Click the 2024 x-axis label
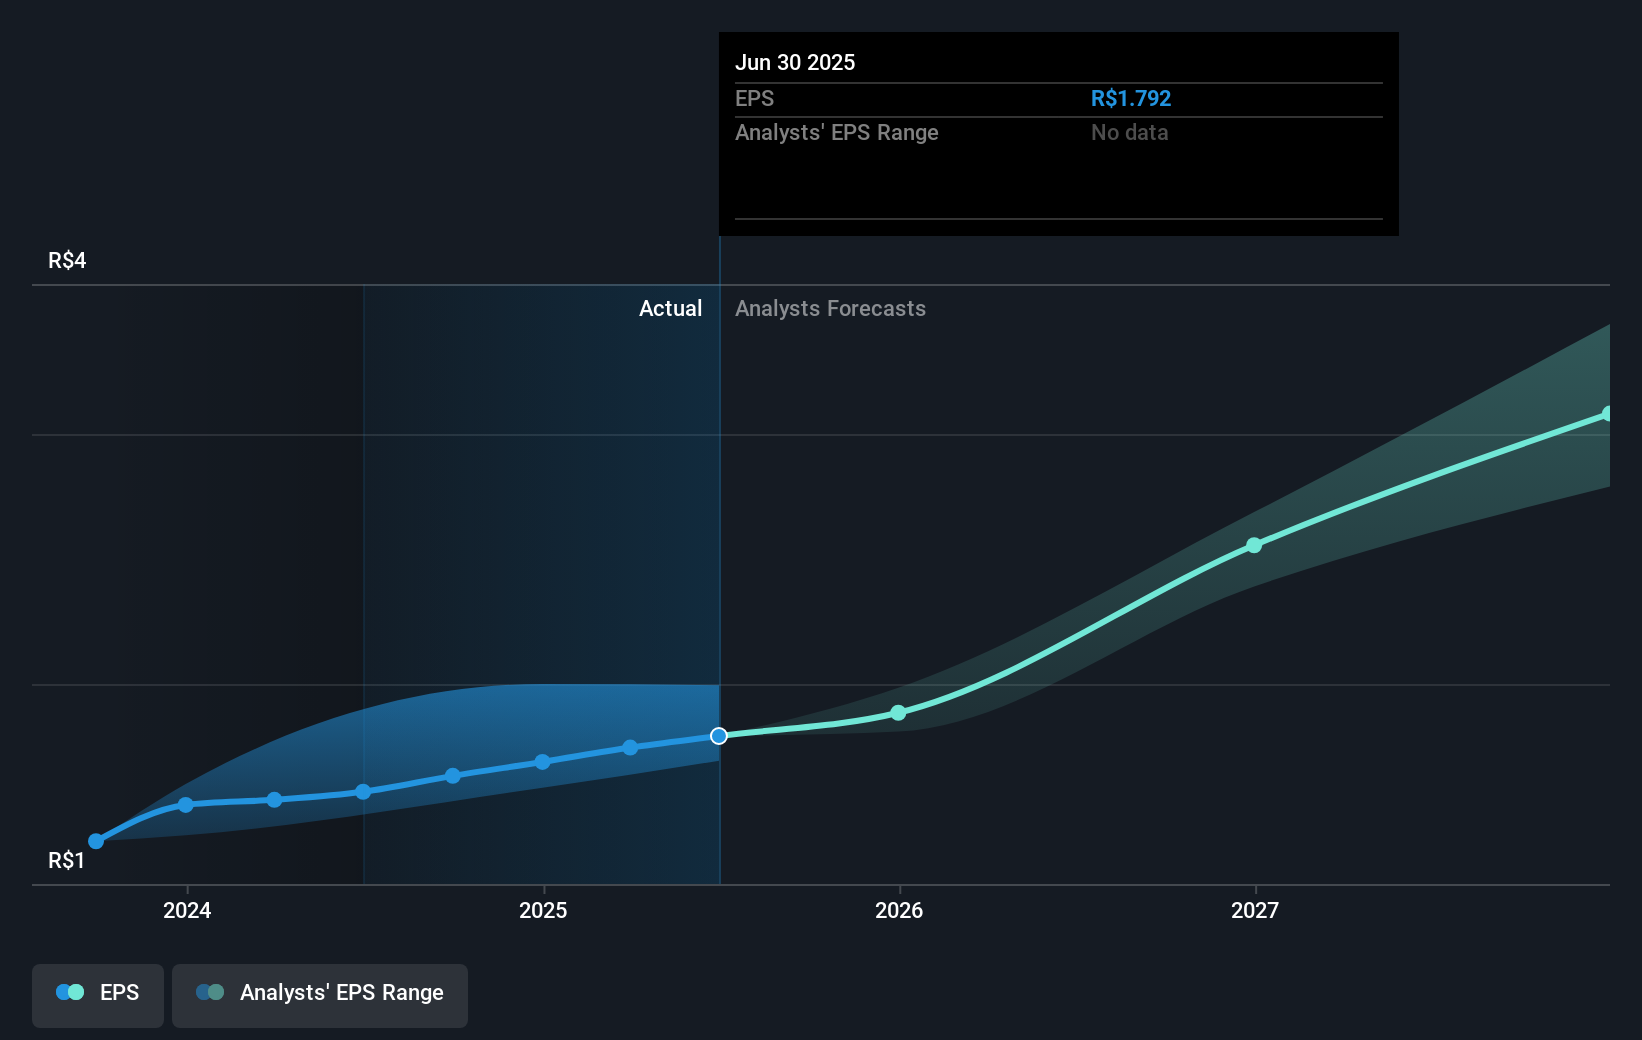This screenshot has height=1040, width=1642. [187, 910]
